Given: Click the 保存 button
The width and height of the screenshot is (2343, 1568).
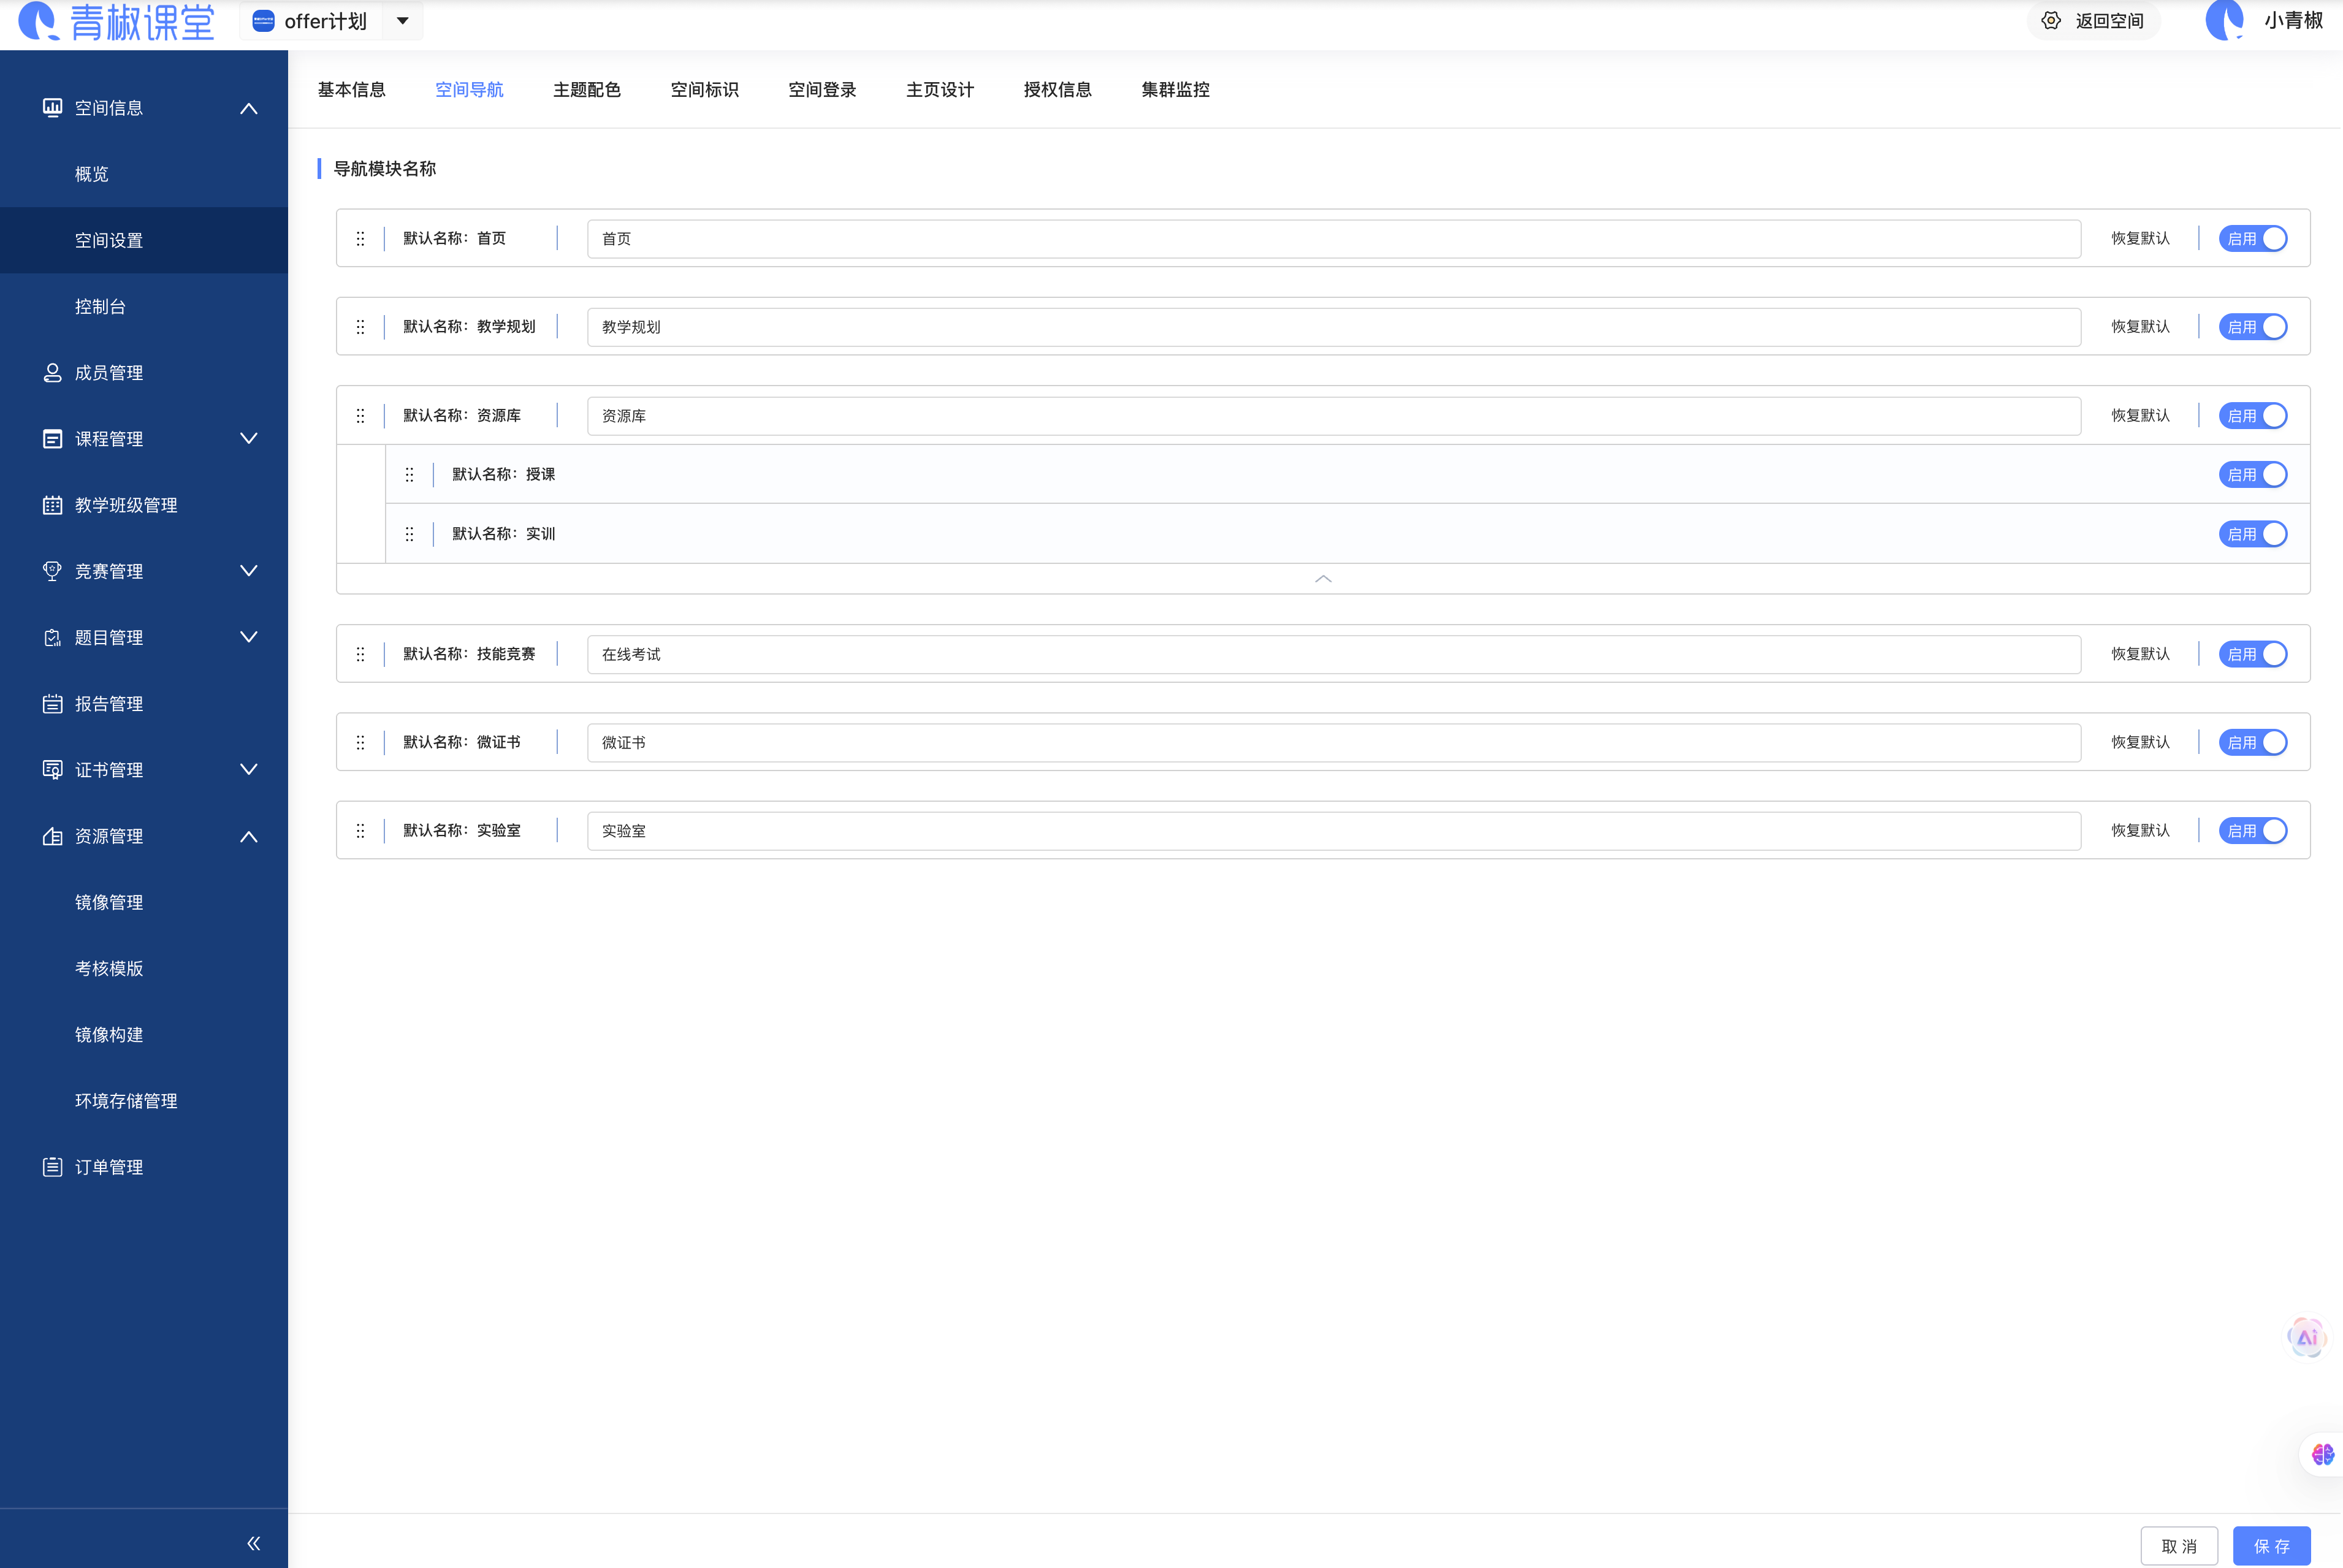Looking at the screenshot, I should click(x=2271, y=1546).
